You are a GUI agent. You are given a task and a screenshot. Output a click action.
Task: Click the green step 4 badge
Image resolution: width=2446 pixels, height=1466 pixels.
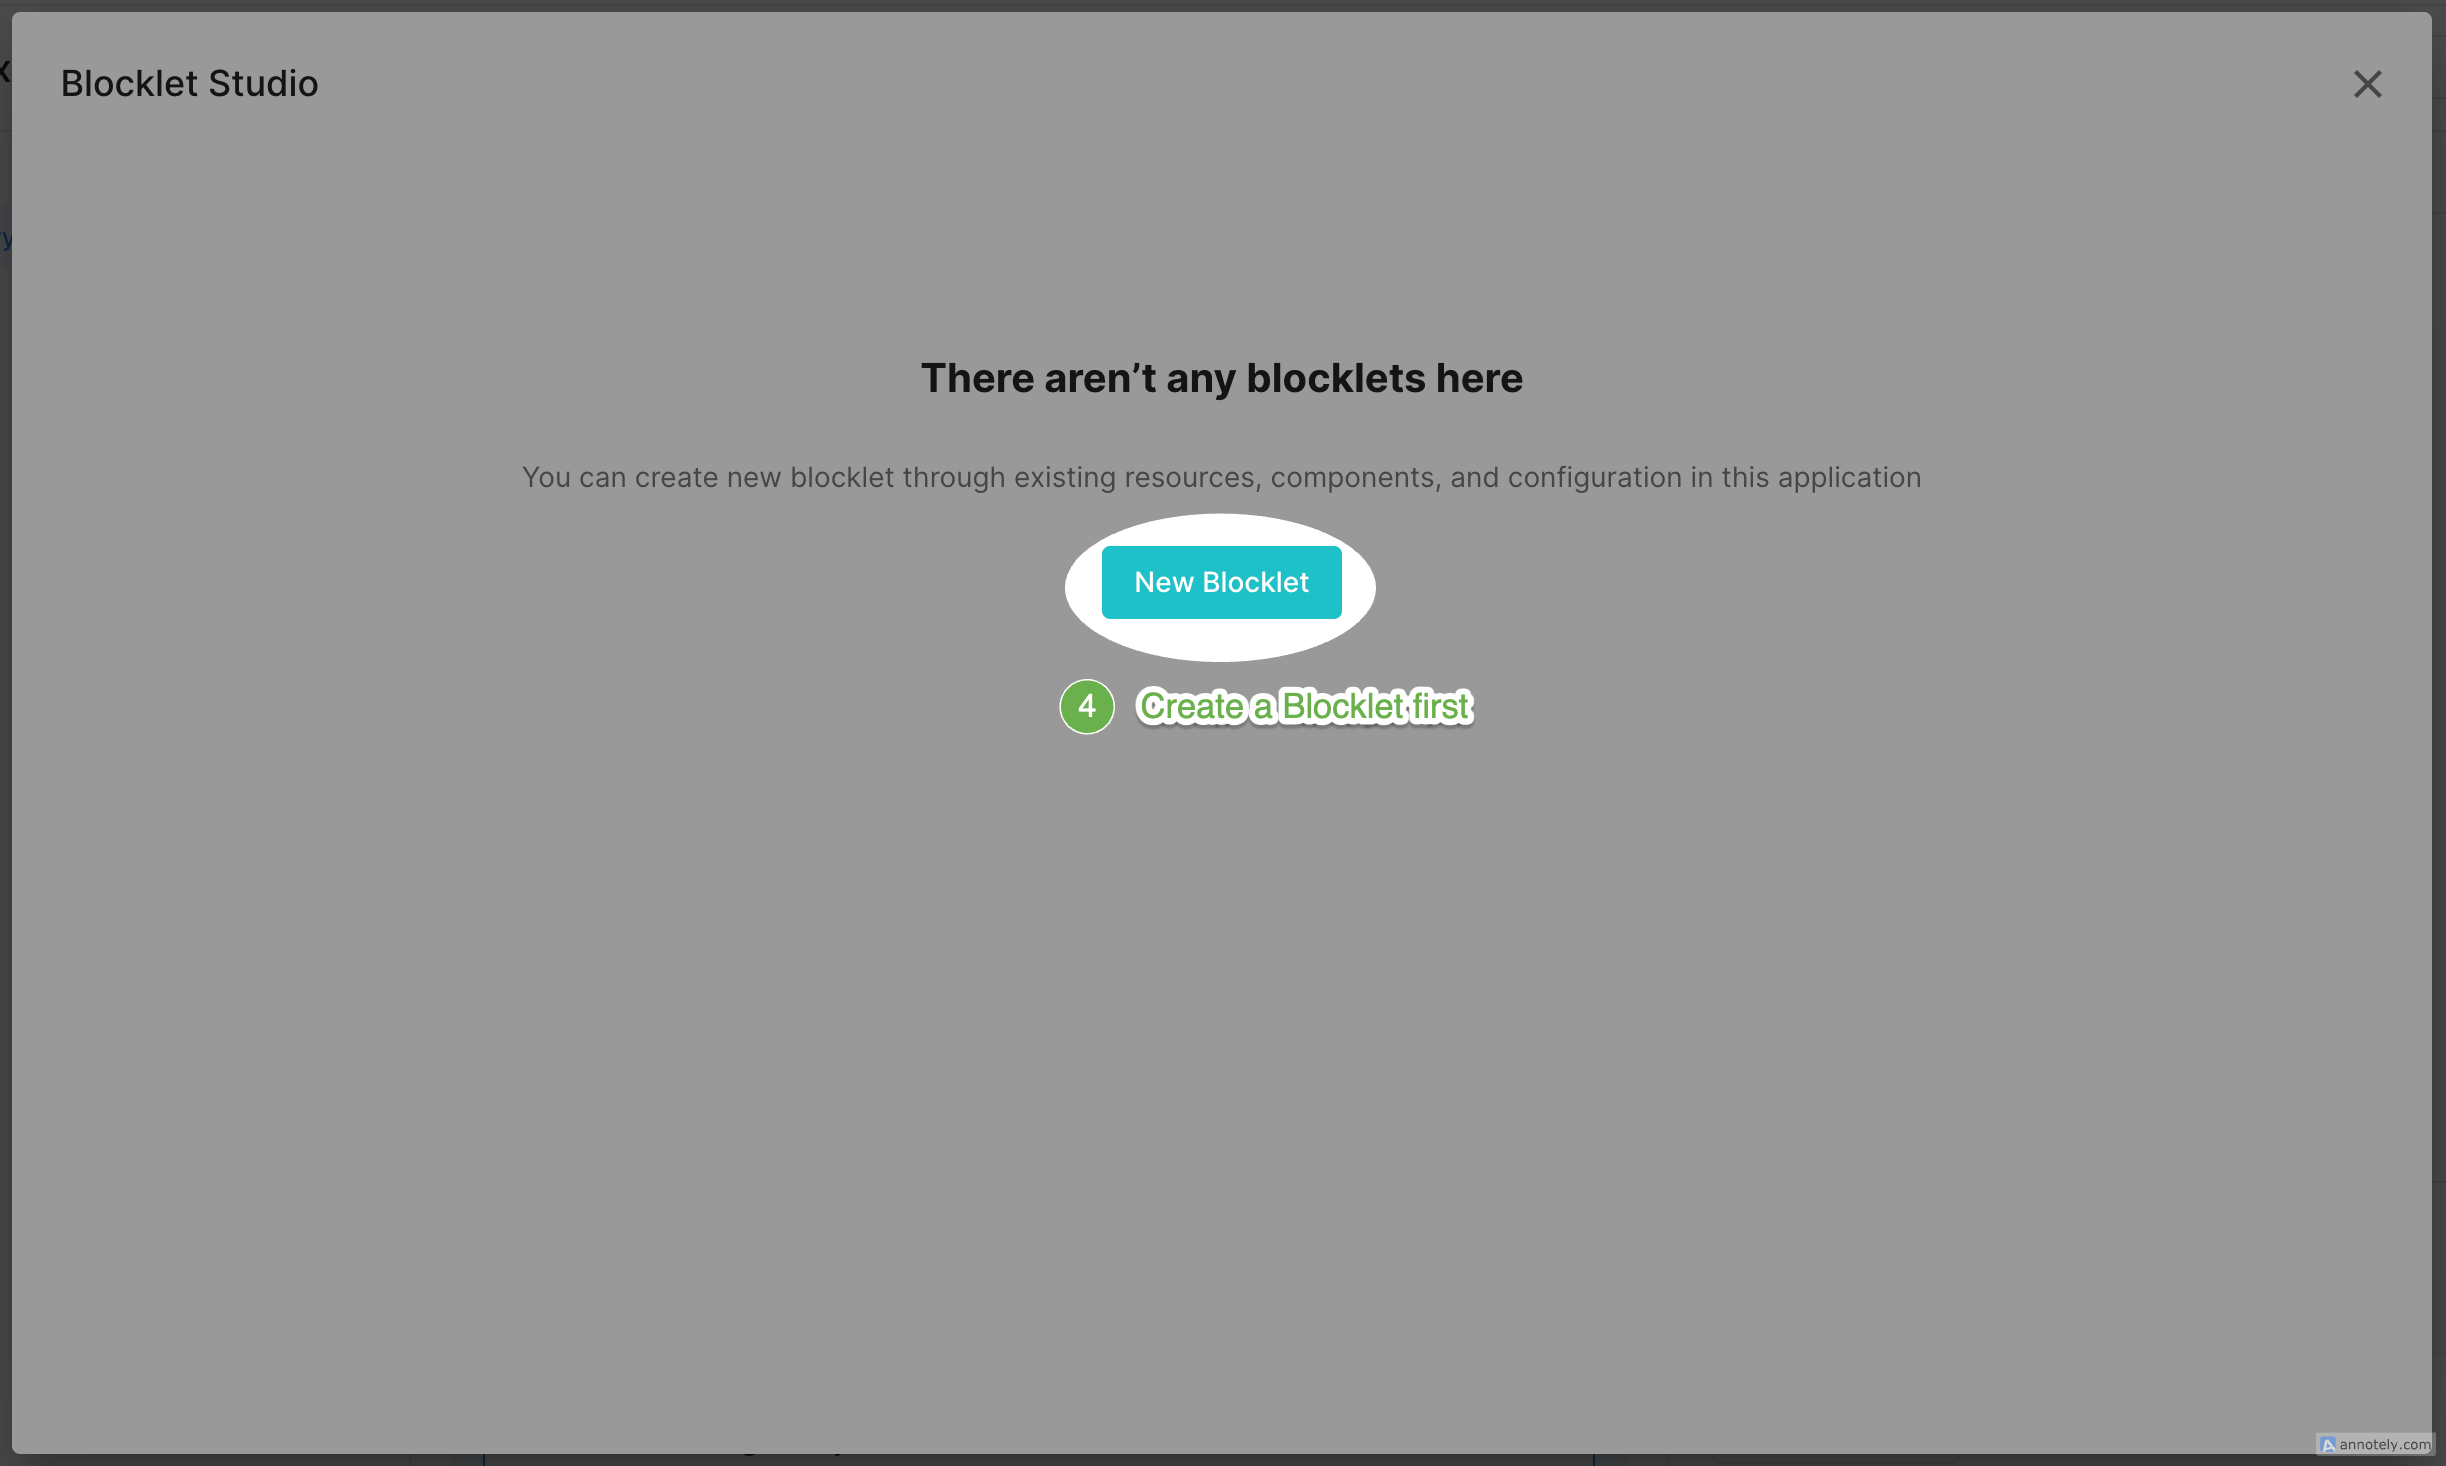[x=1086, y=707]
